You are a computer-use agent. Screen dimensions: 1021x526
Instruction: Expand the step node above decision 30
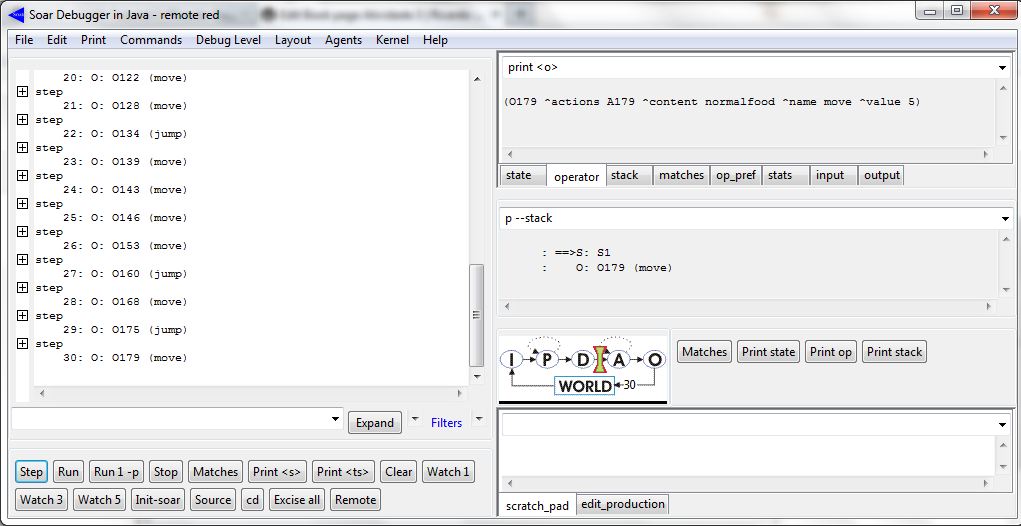pos(23,344)
